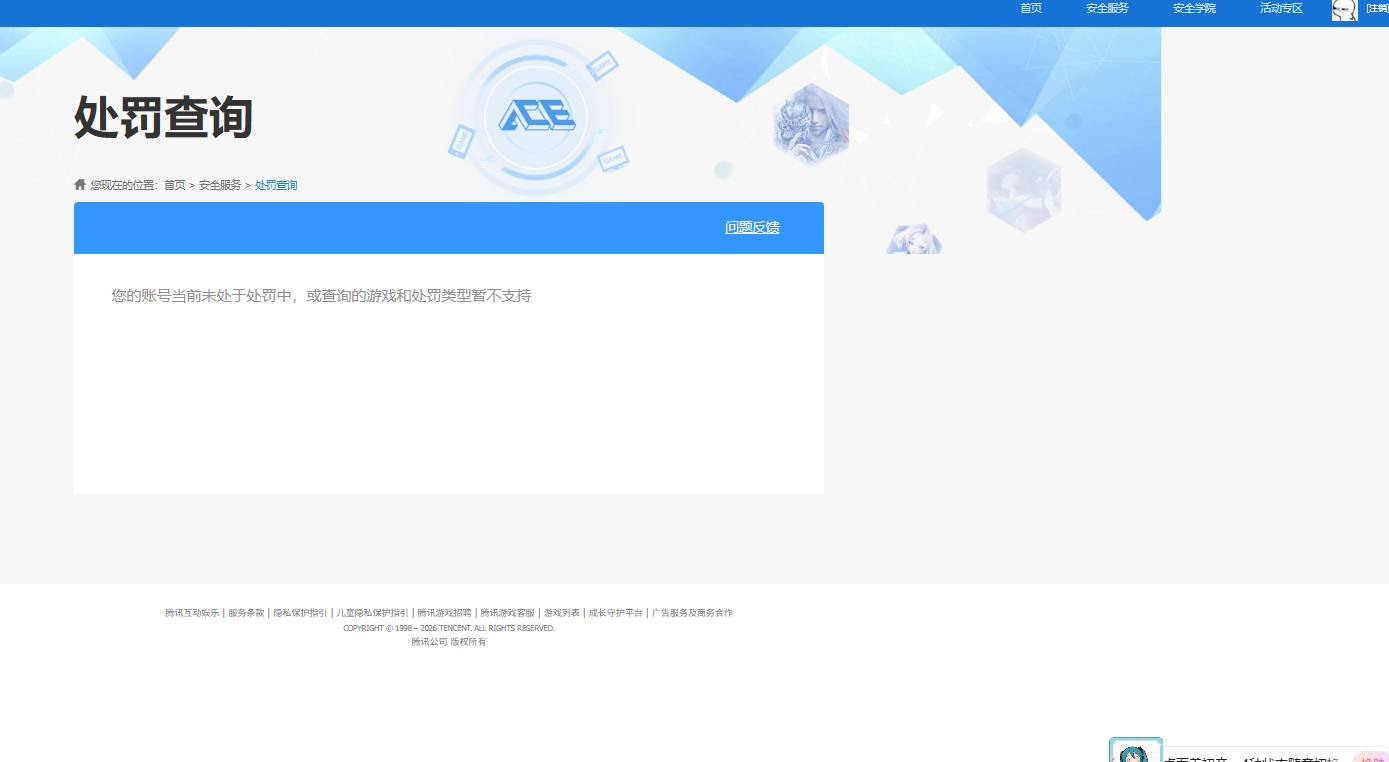Viewport: 1389px width, 762px height.
Task: Click 成长守护平台 in the footer
Action: click(614, 612)
